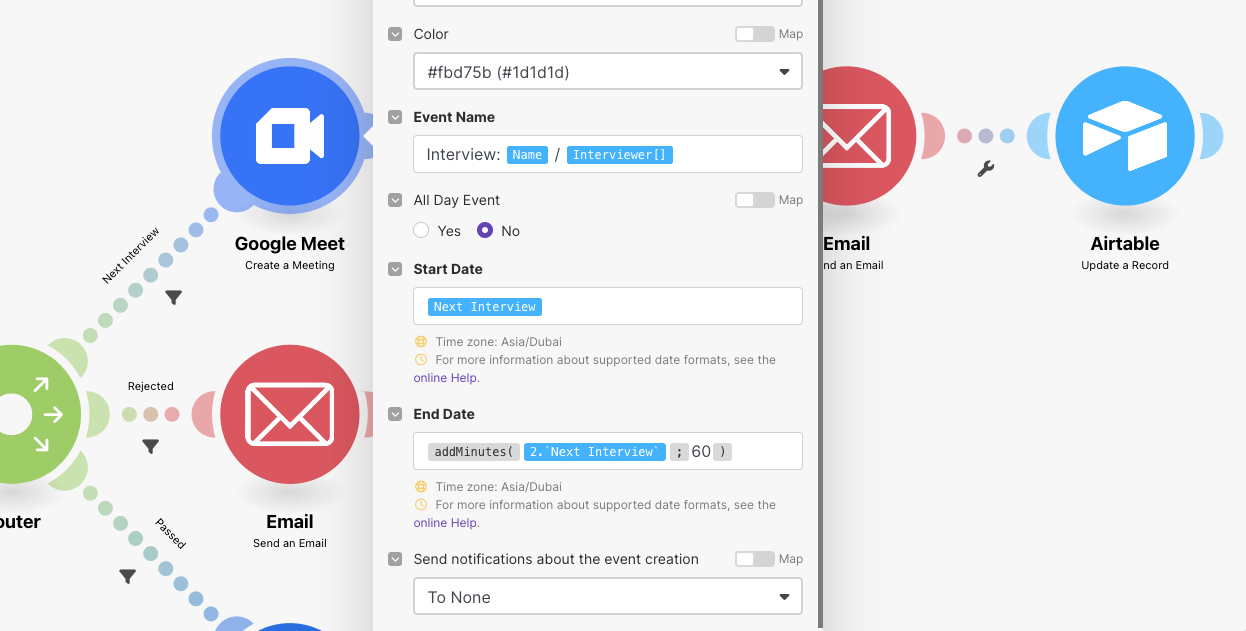
Task: Click the globe icon under Start Date
Action: [421, 342]
